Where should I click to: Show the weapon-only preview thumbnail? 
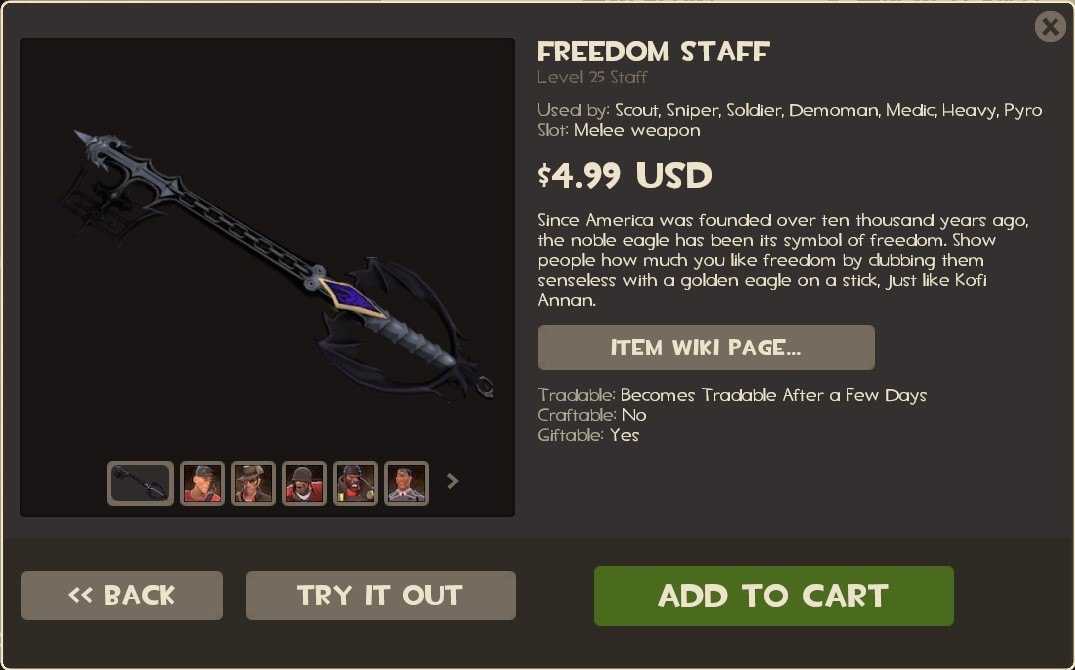[x=141, y=483]
